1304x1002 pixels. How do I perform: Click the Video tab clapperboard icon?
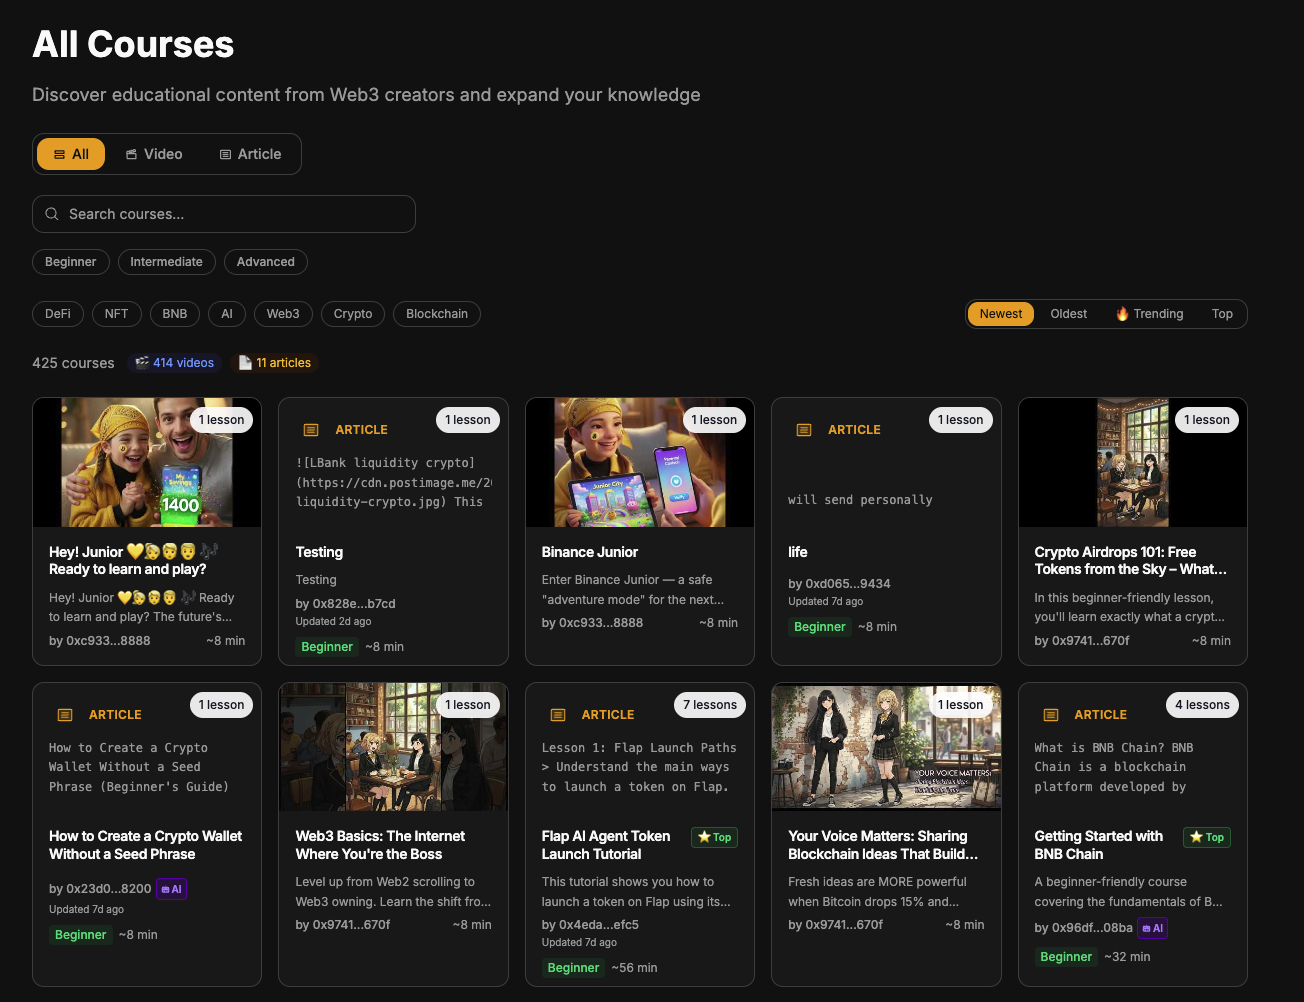[x=131, y=154]
